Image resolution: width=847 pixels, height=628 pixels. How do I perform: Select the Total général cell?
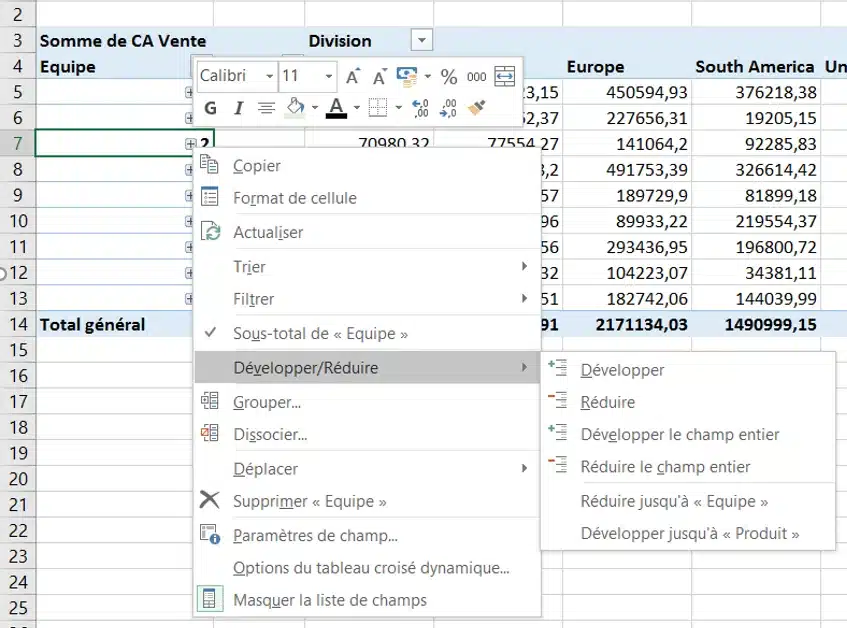115,325
